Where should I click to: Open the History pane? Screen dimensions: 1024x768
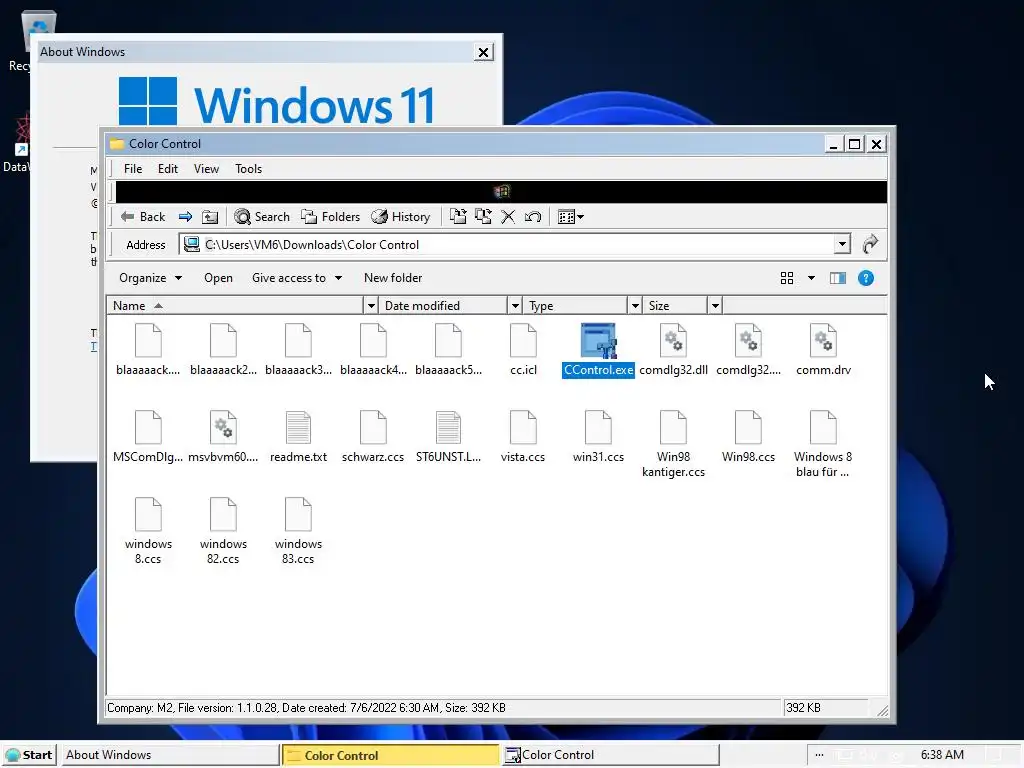click(x=400, y=217)
